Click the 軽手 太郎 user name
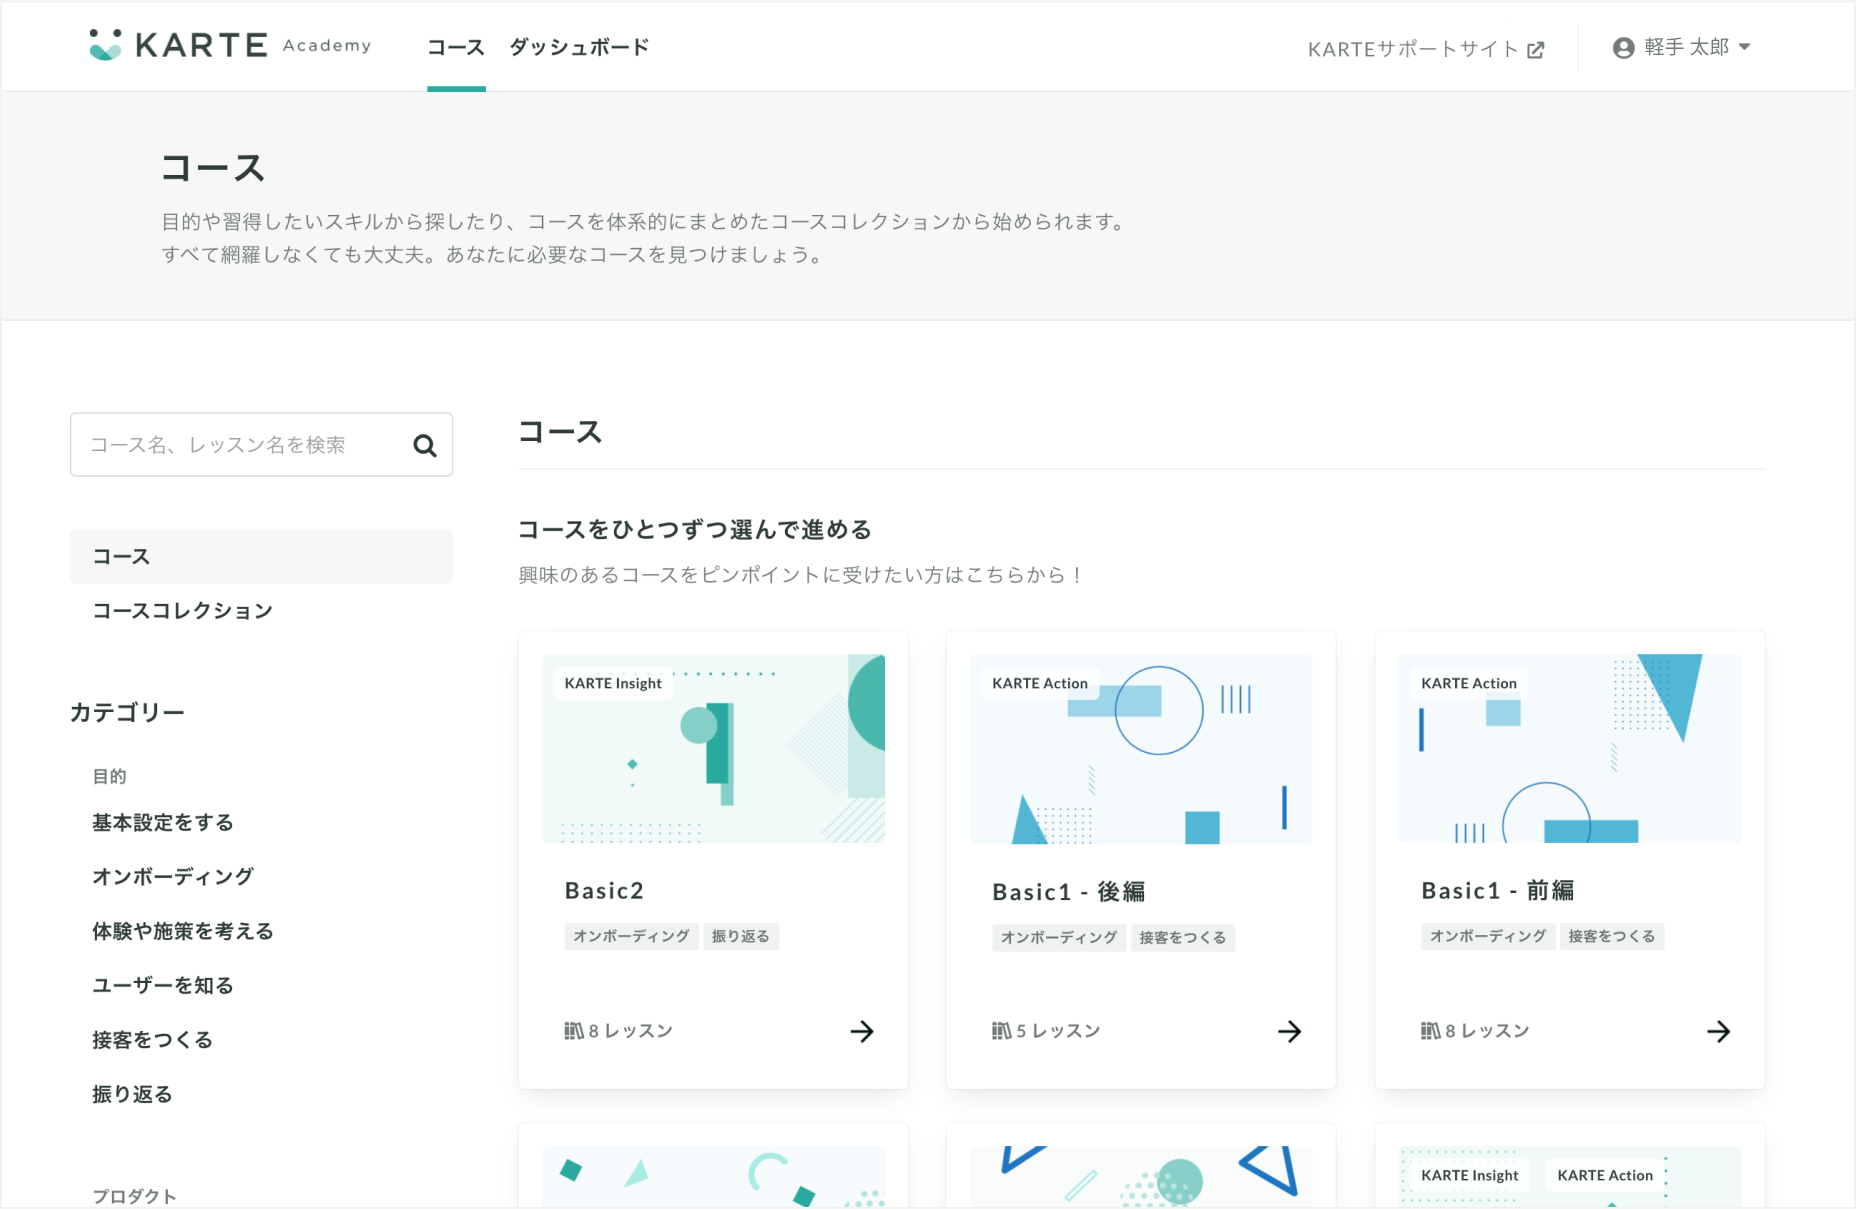1856x1210 pixels. coord(1687,47)
